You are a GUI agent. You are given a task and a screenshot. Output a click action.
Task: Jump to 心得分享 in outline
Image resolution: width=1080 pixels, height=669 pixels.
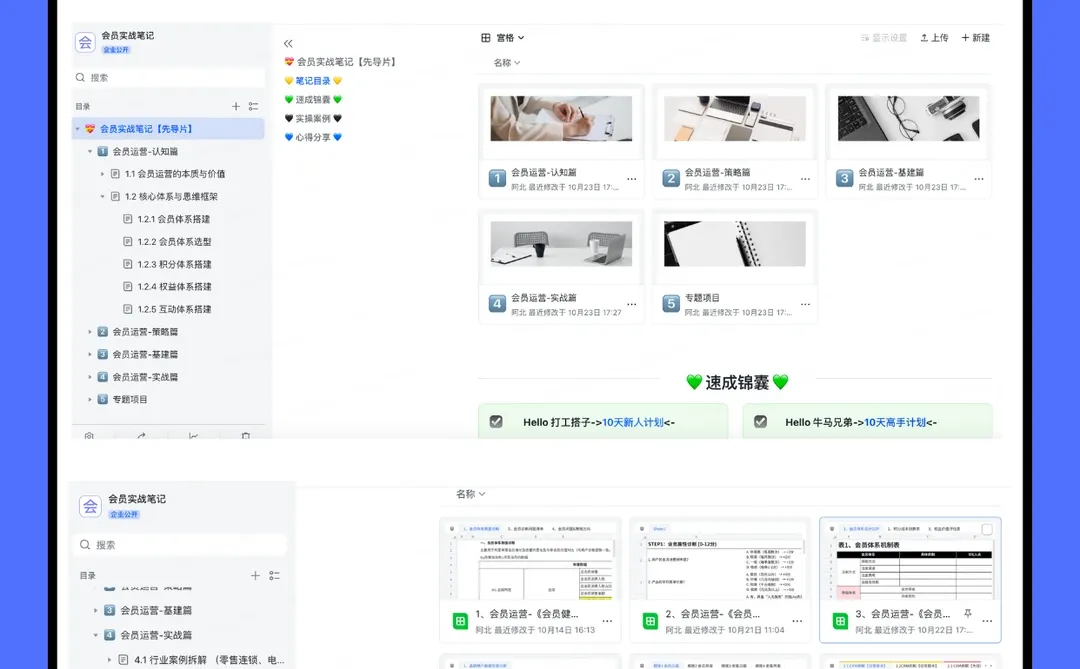coord(313,137)
